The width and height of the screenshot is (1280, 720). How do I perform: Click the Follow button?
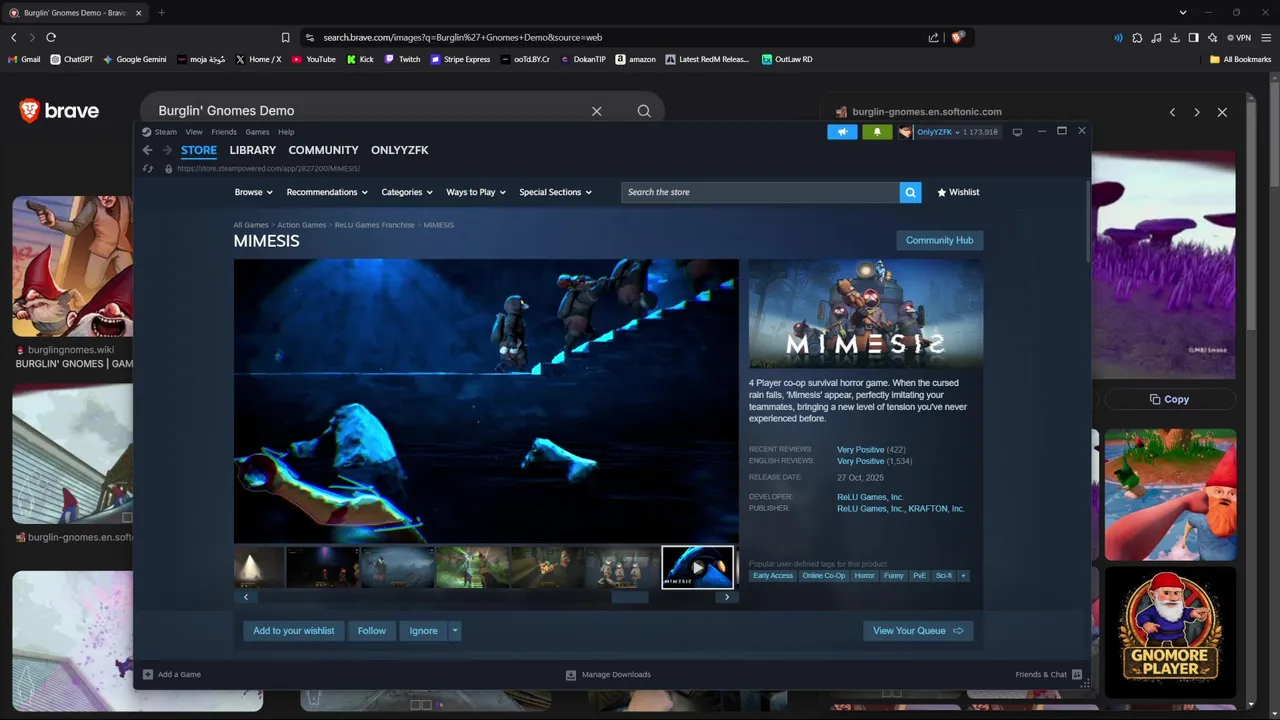point(372,631)
